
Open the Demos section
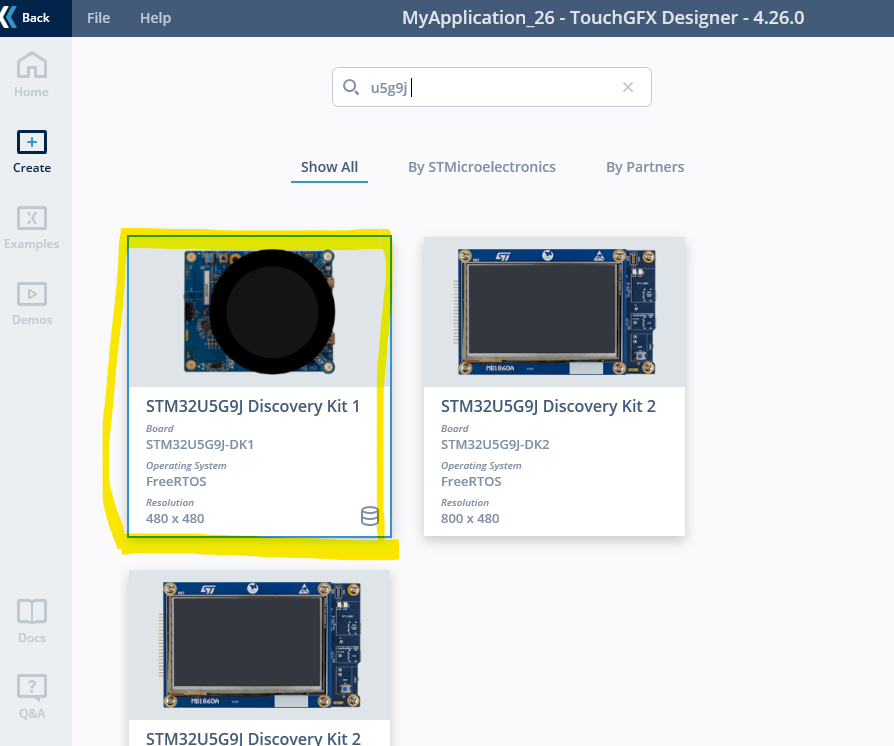pyautogui.click(x=31, y=301)
